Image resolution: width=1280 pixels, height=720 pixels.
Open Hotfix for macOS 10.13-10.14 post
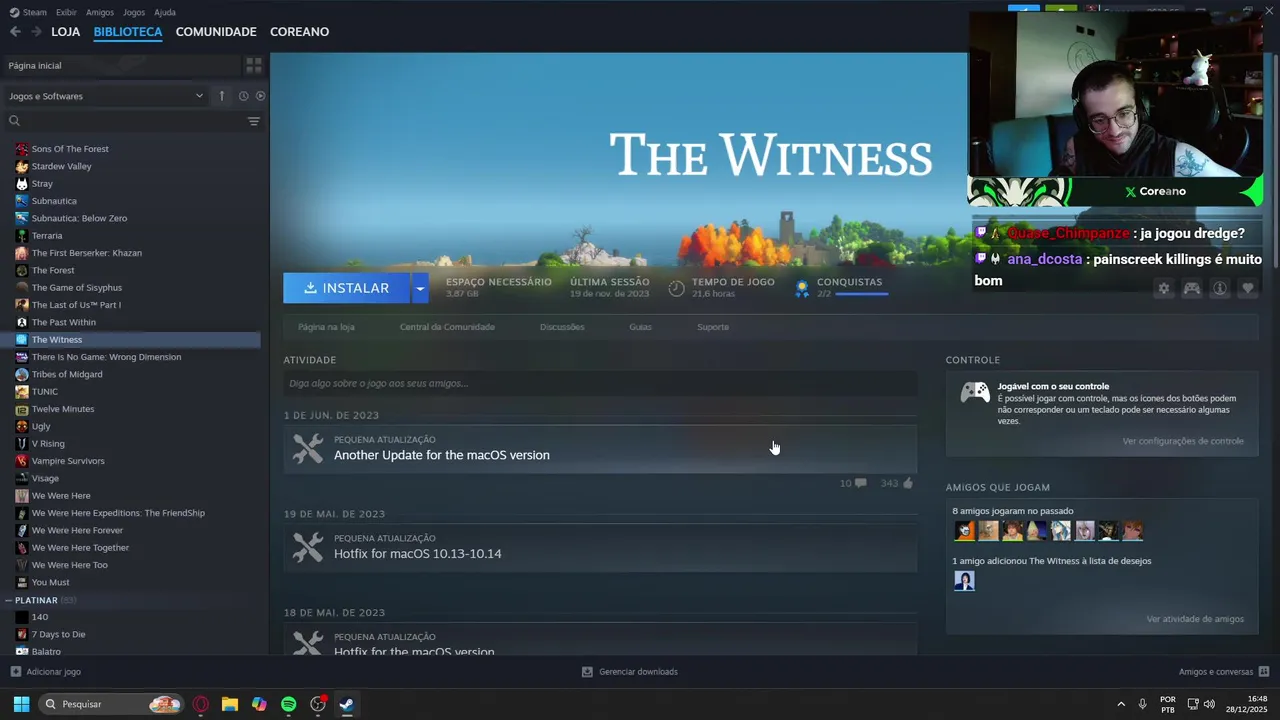coord(418,554)
